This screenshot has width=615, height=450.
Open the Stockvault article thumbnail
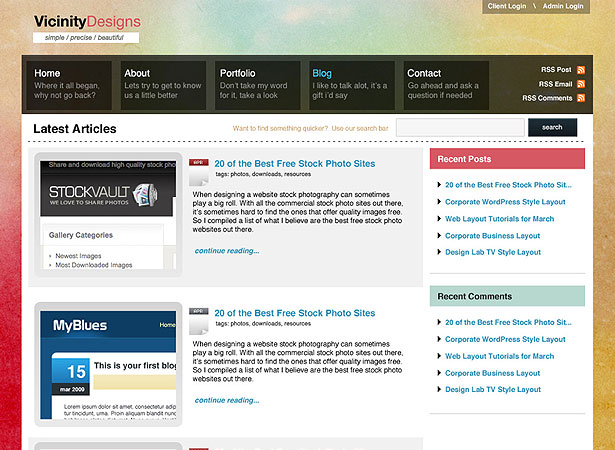tap(108, 215)
